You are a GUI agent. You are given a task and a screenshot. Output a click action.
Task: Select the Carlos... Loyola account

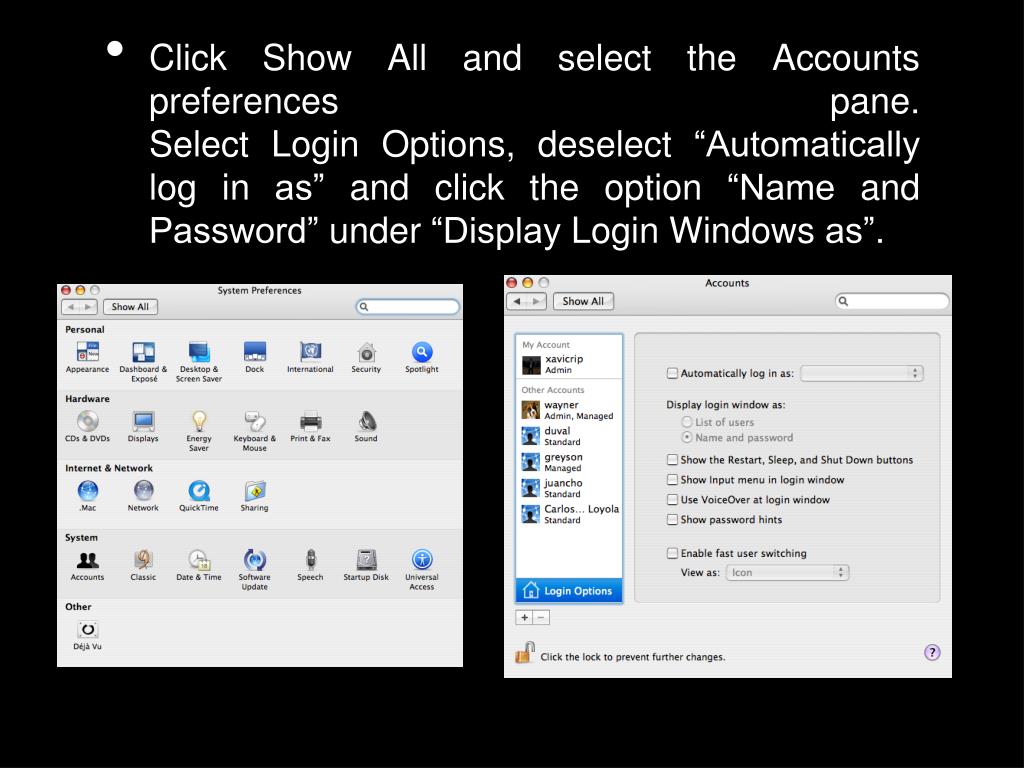click(x=569, y=515)
